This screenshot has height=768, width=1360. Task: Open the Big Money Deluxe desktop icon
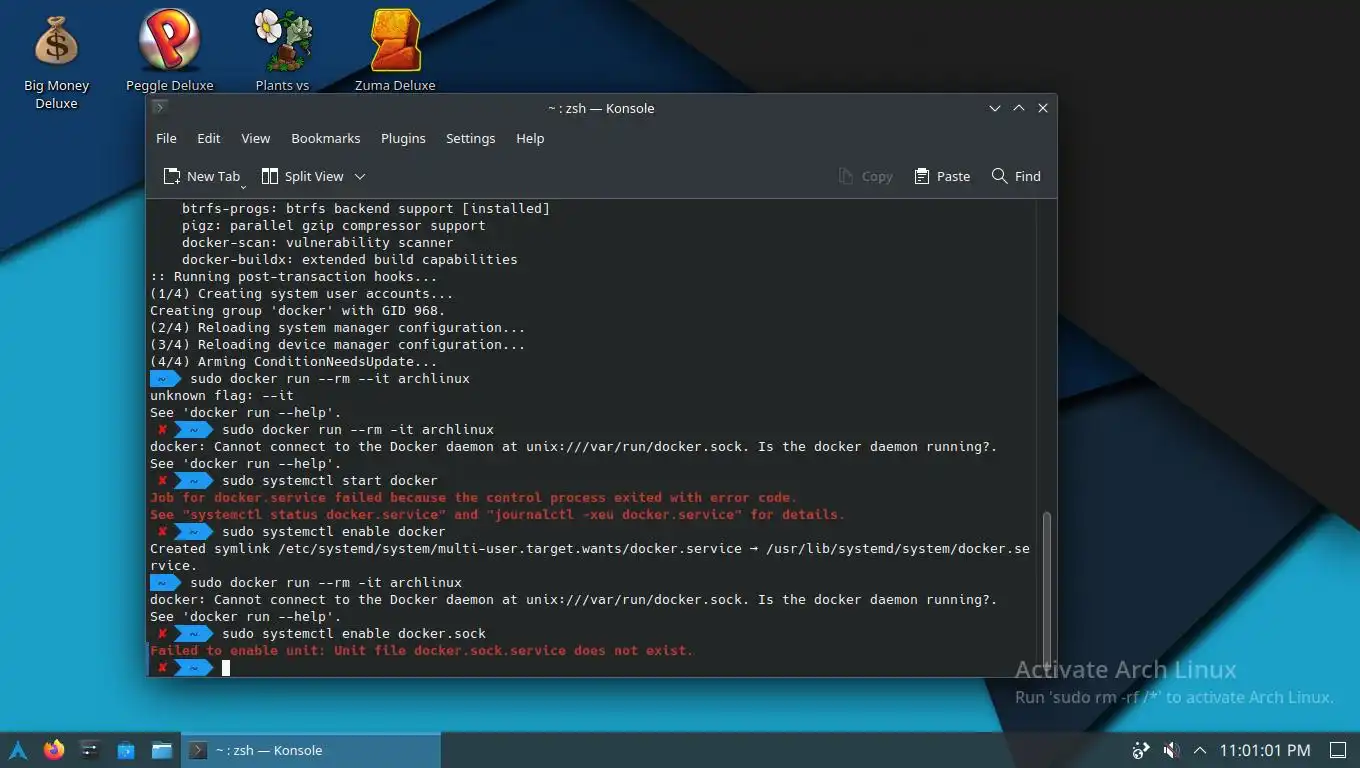[x=56, y=61]
